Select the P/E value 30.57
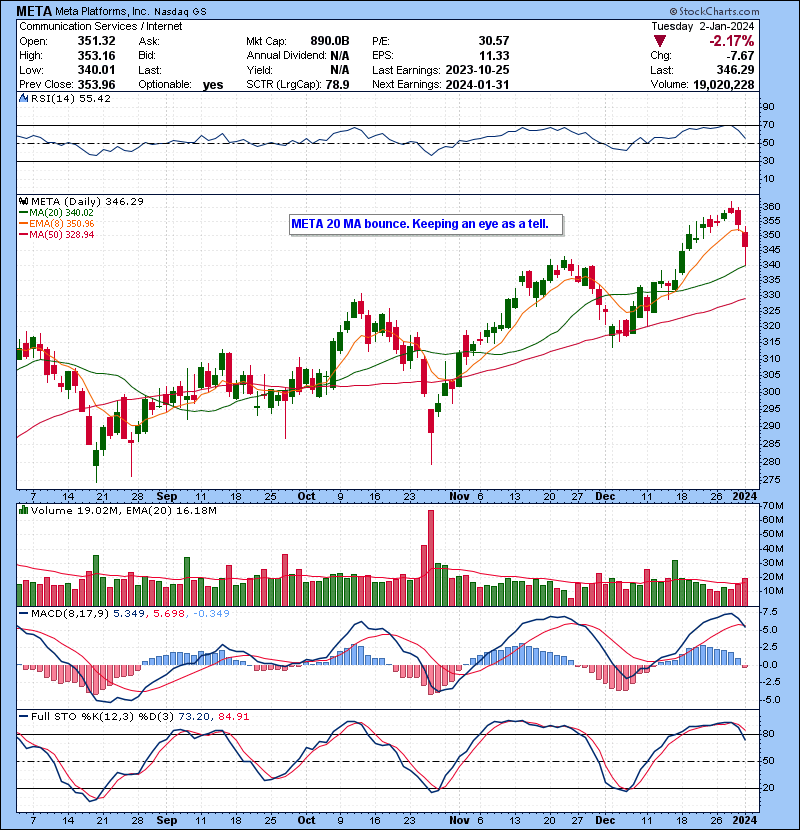Viewport: 800px width, 830px height. (x=493, y=41)
